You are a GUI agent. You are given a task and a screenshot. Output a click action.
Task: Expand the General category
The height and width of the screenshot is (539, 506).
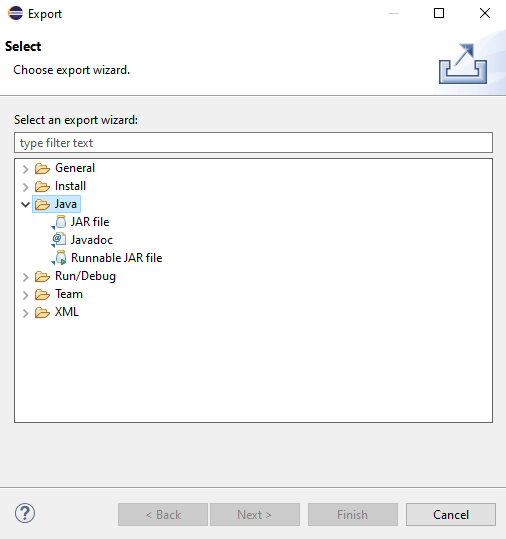click(25, 169)
